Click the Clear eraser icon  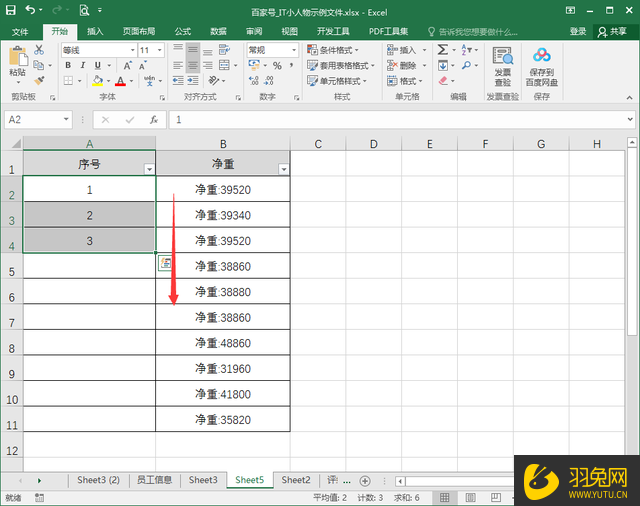(x=443, y=81)
